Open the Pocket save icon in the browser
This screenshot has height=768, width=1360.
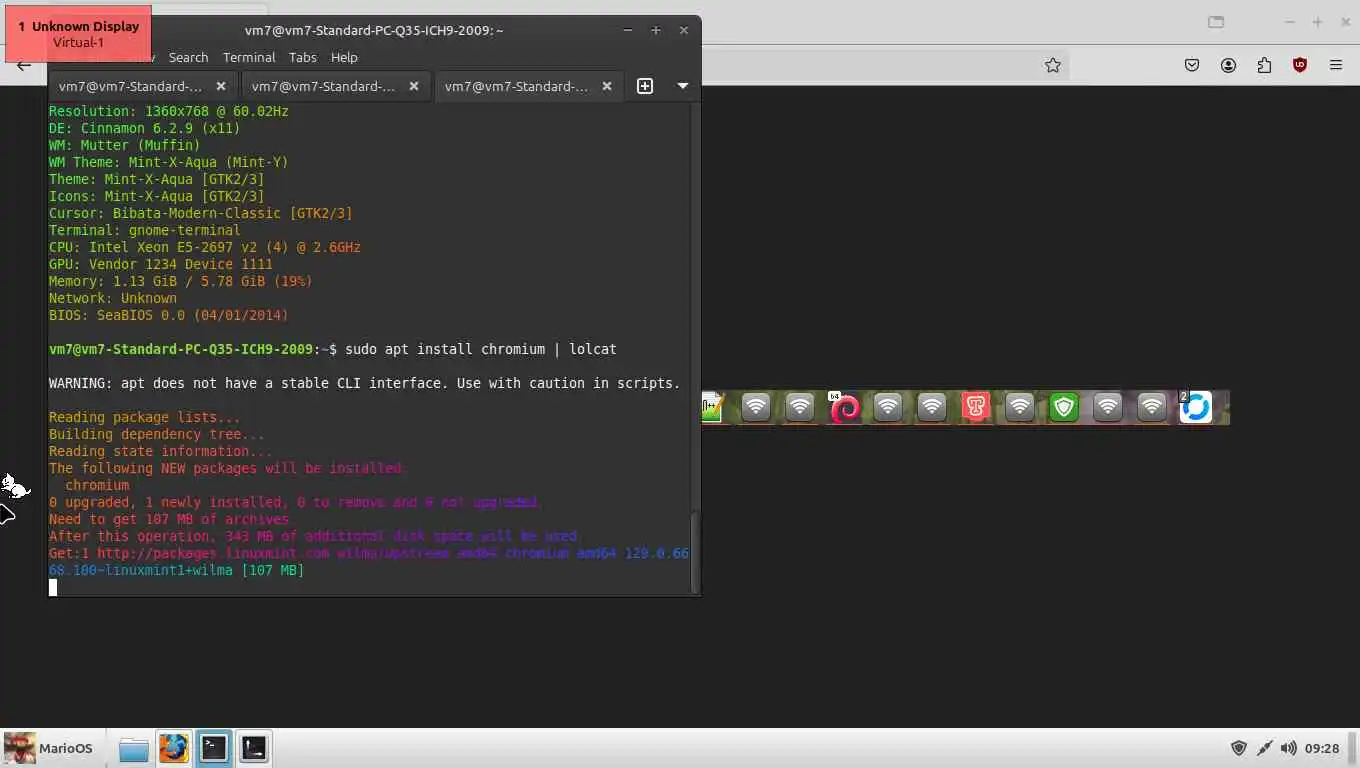tap(1192, 65)
